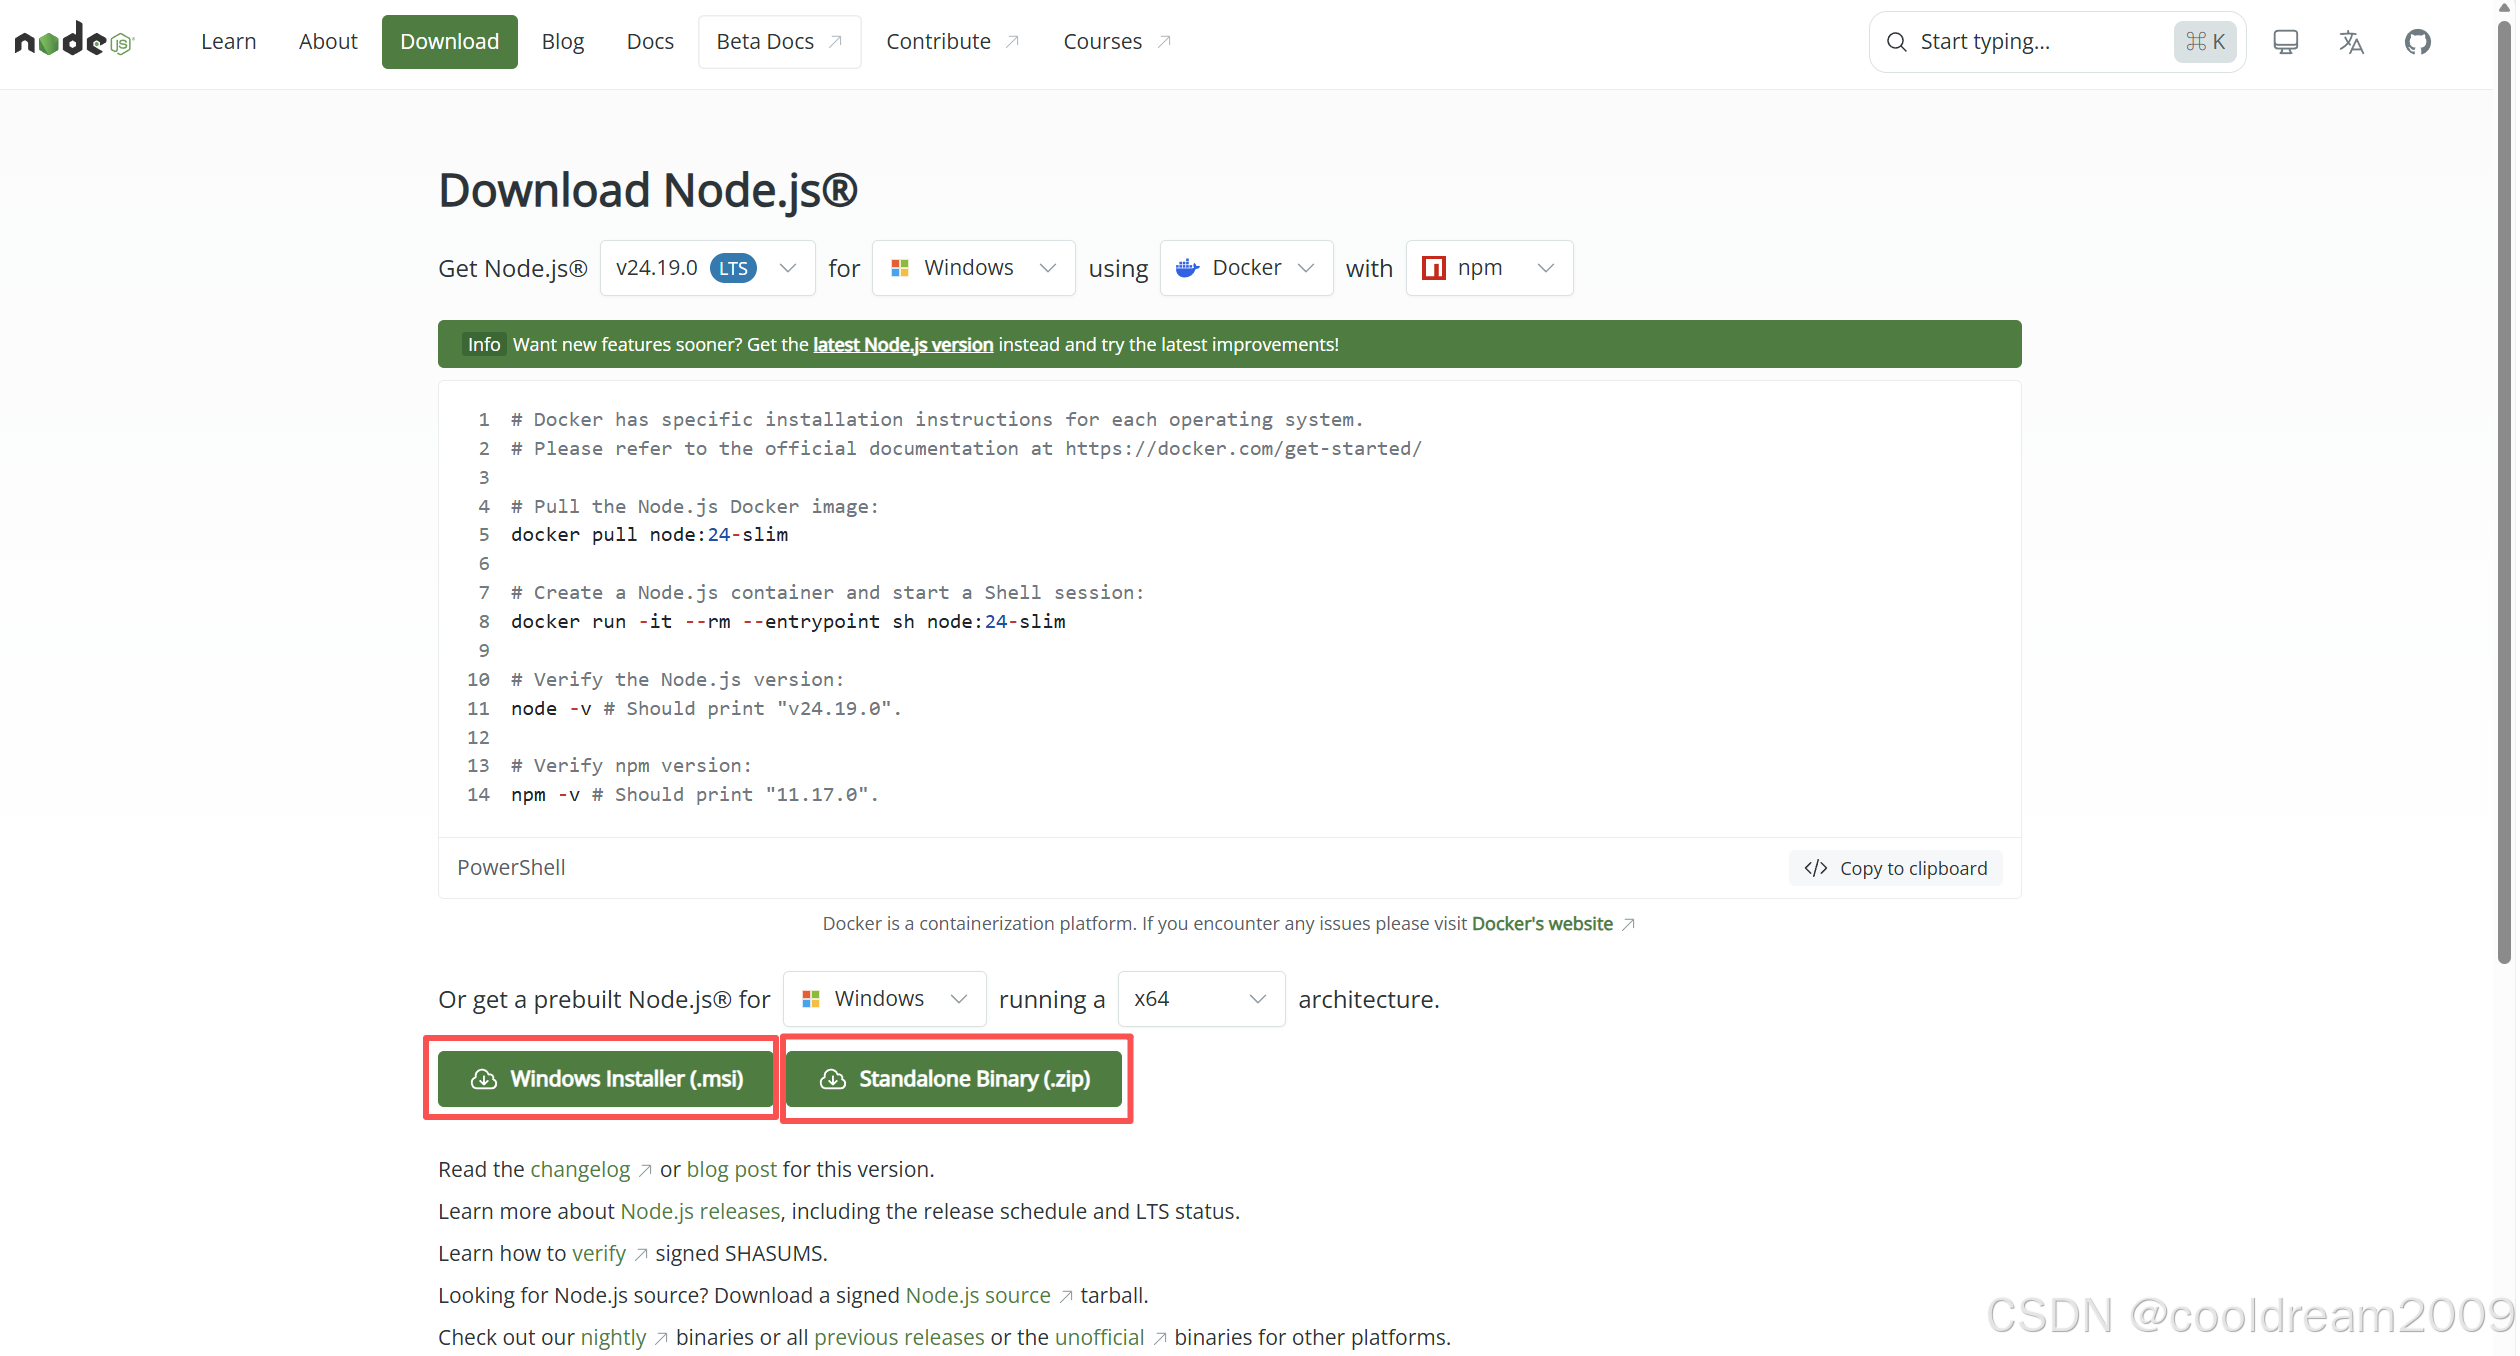
Task: Click the PowerShell label under code block
Action: click(511, 868)
